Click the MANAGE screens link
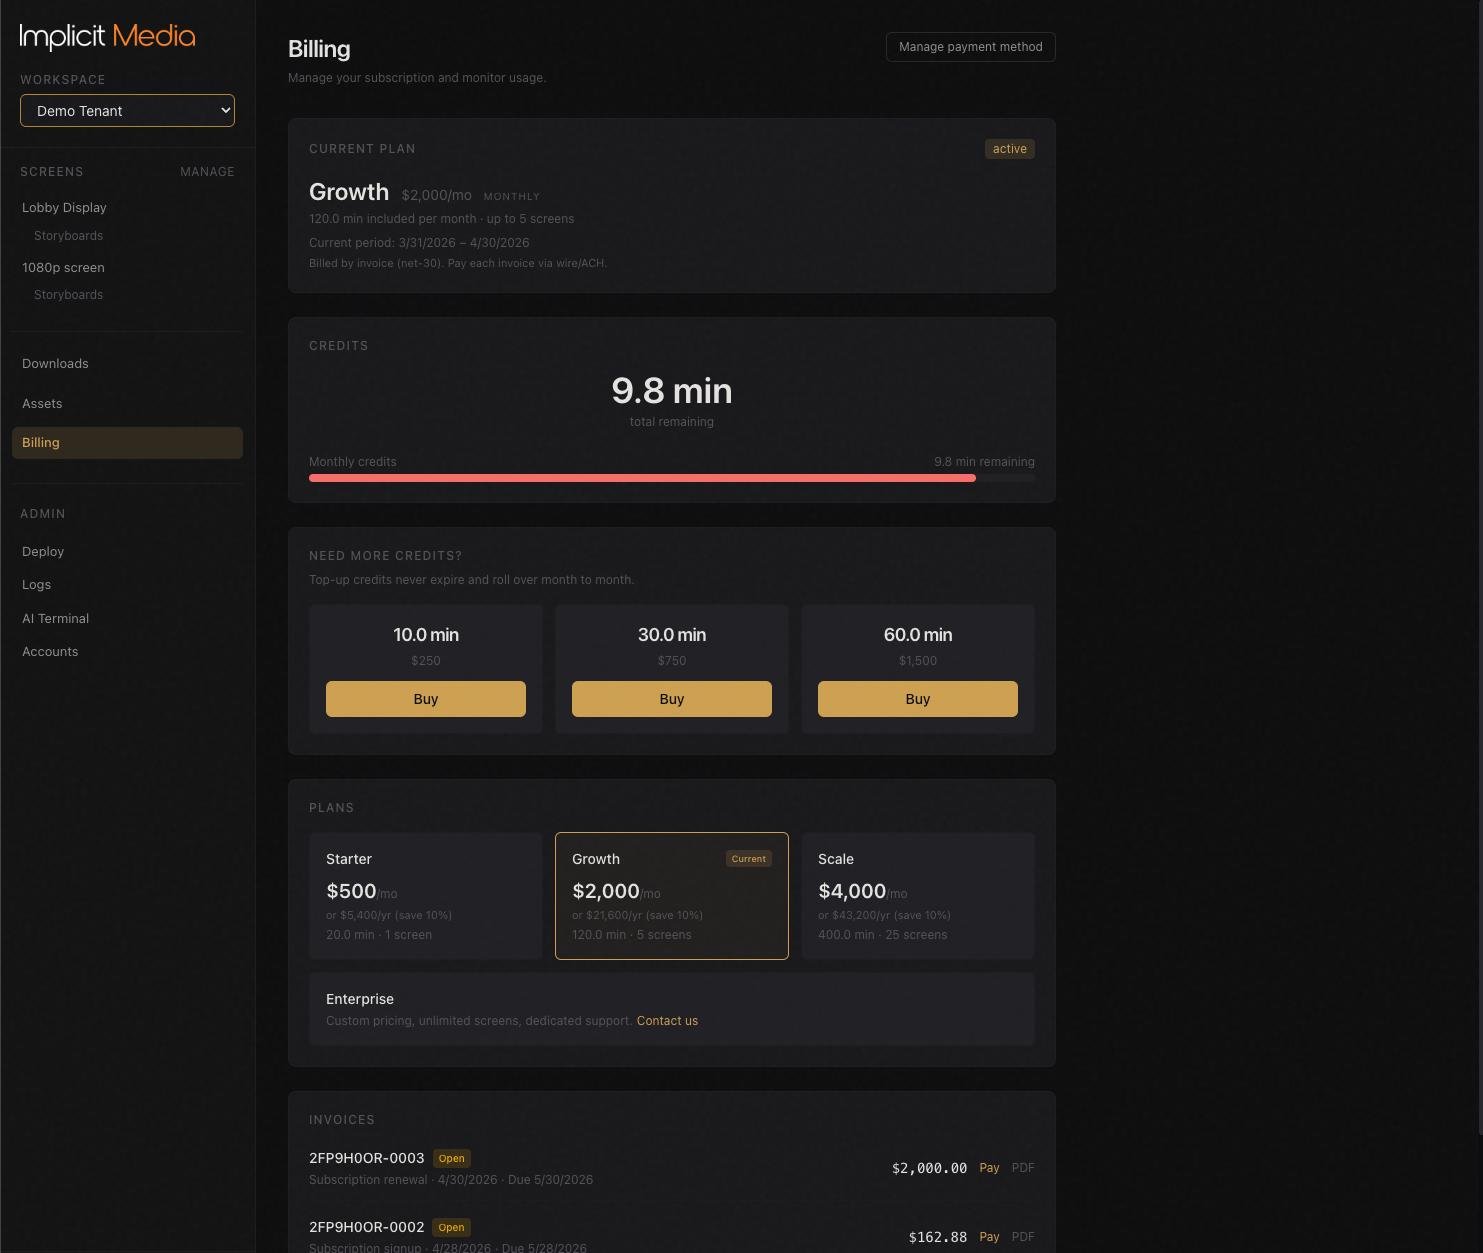This screenshot has width=1483, height=1253. pos(207,172)
